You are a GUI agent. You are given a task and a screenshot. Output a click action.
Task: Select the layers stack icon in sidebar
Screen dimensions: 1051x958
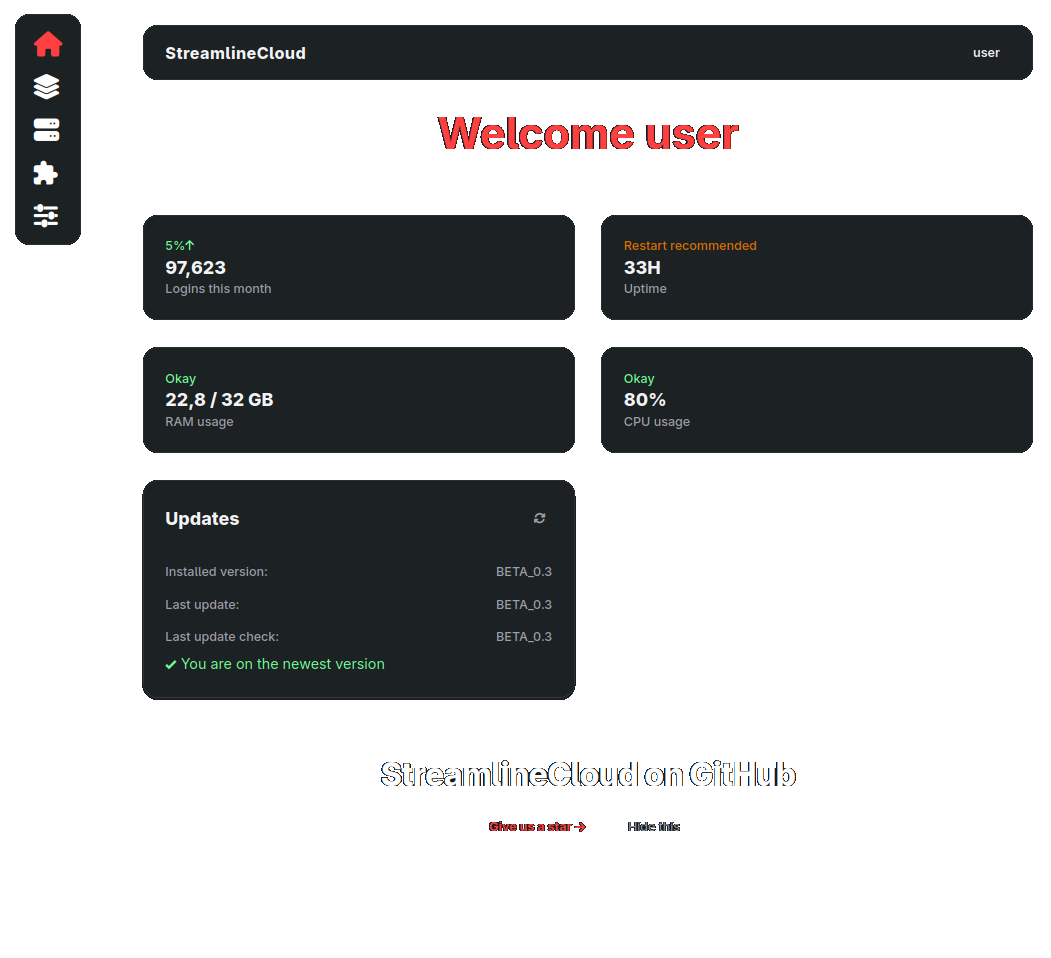click(47, 87)
